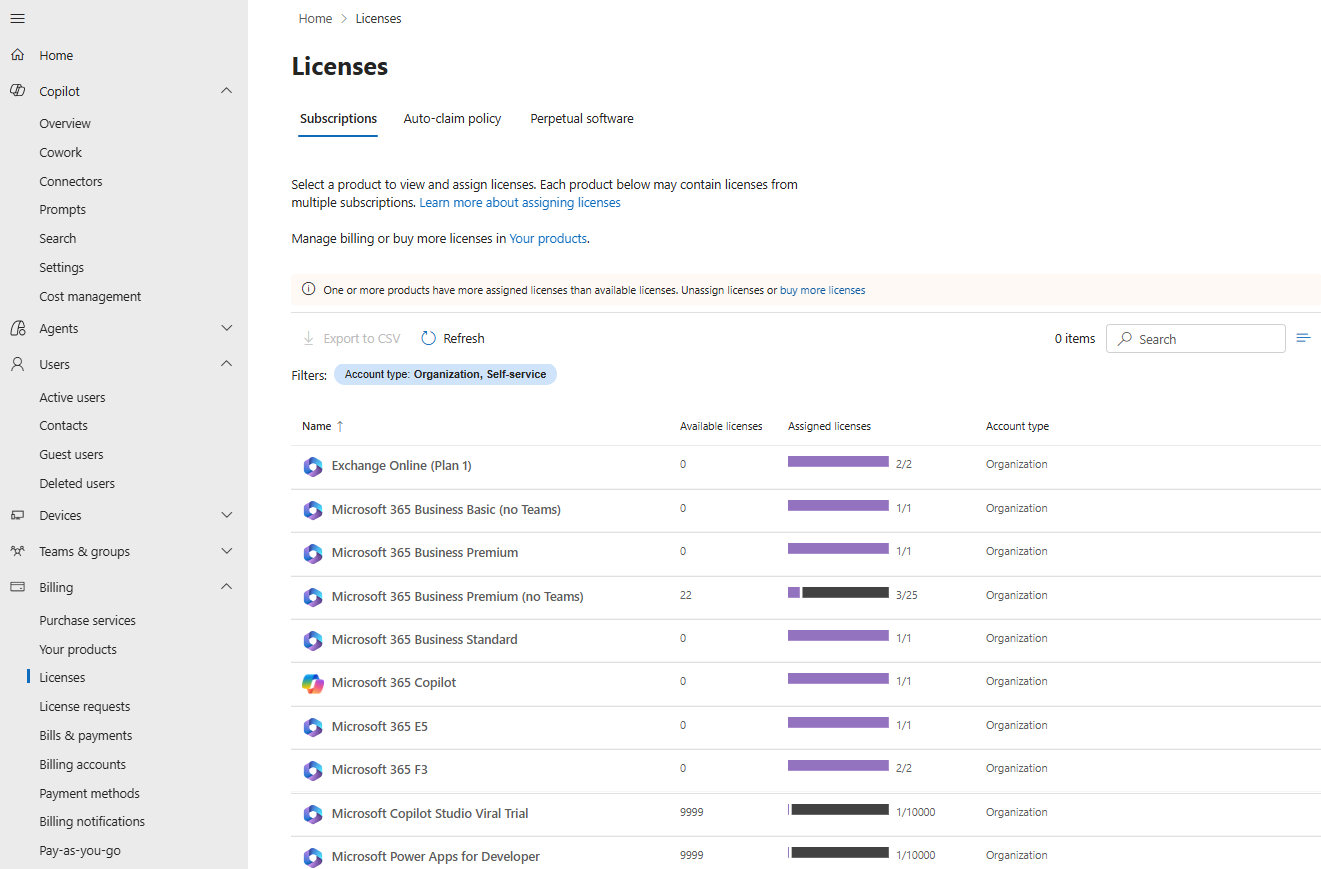
Task: Collapse the Billing navigation section
Action: [x=226, y=587]
